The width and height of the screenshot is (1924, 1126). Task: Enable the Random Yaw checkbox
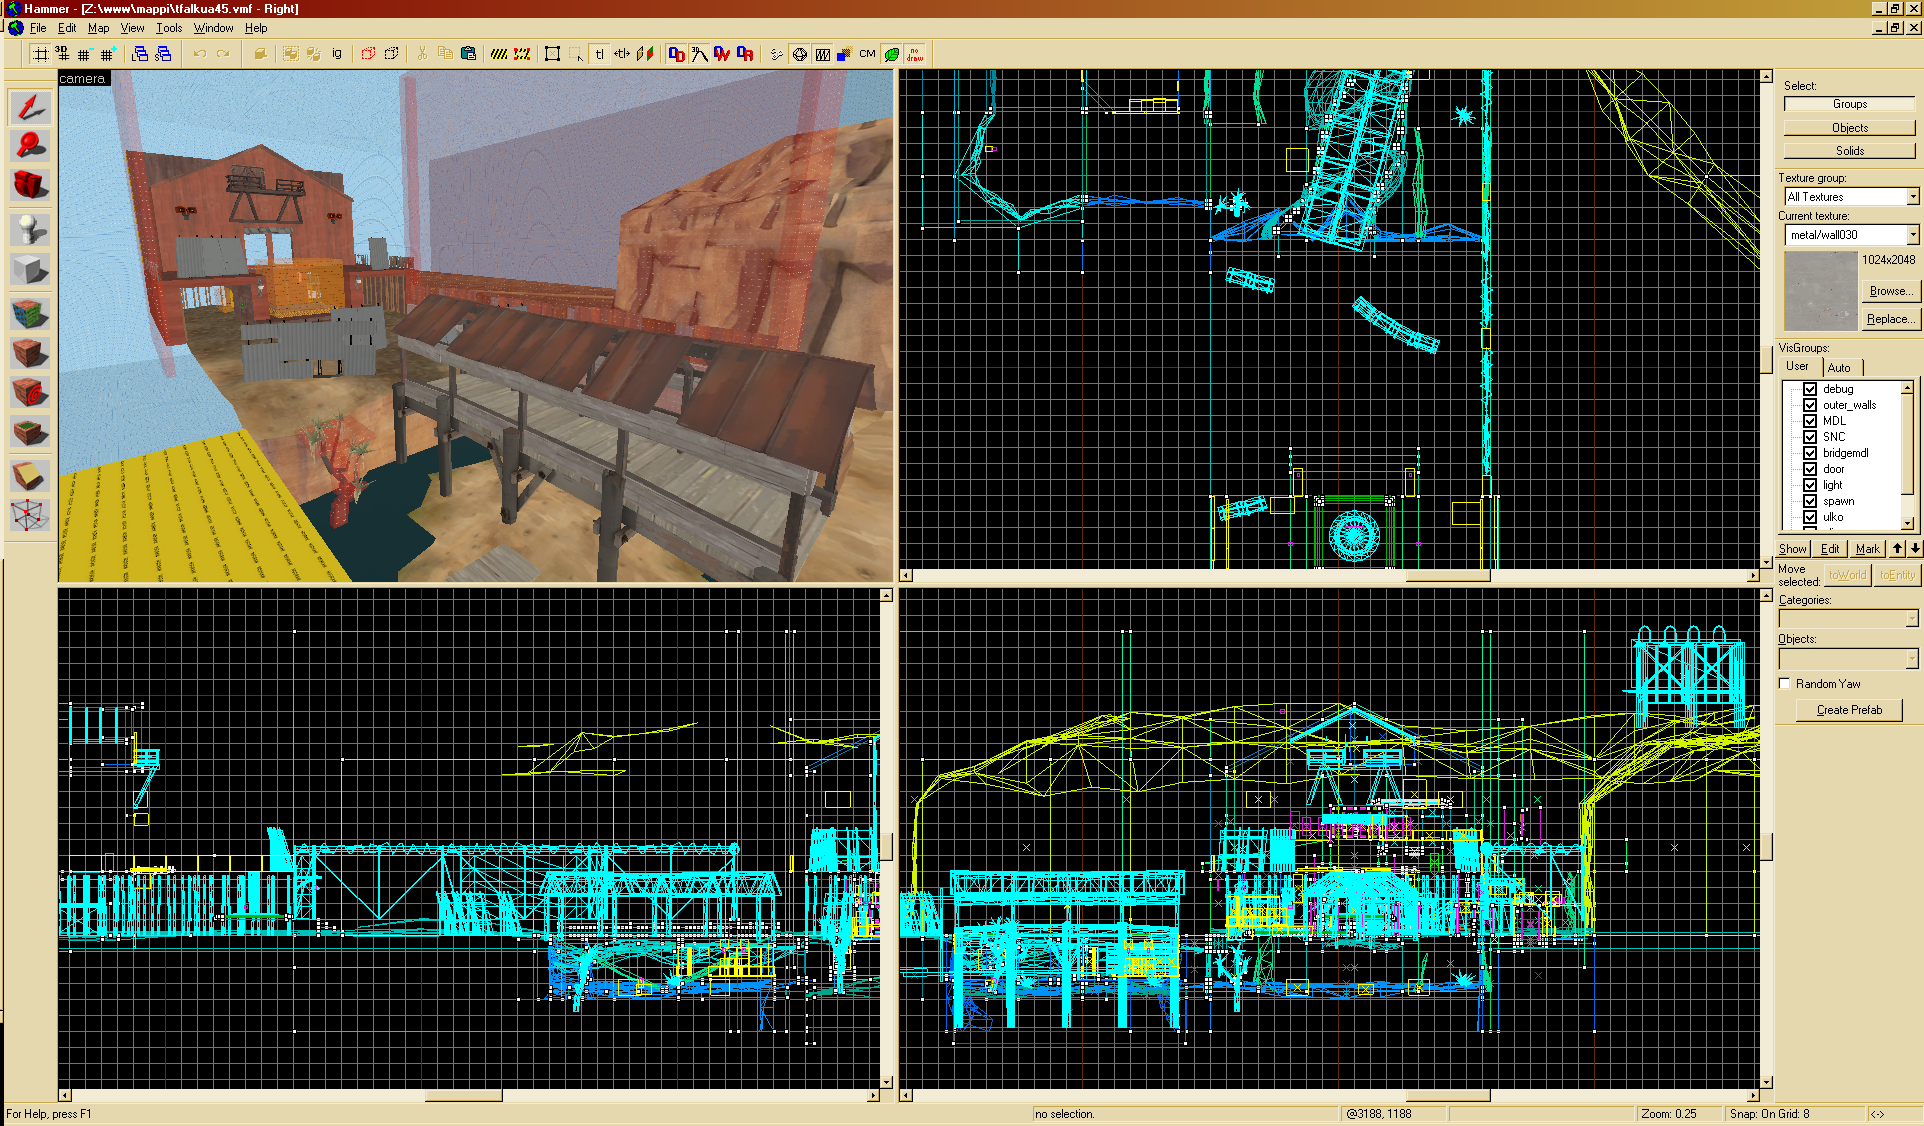pos(1785,684)
